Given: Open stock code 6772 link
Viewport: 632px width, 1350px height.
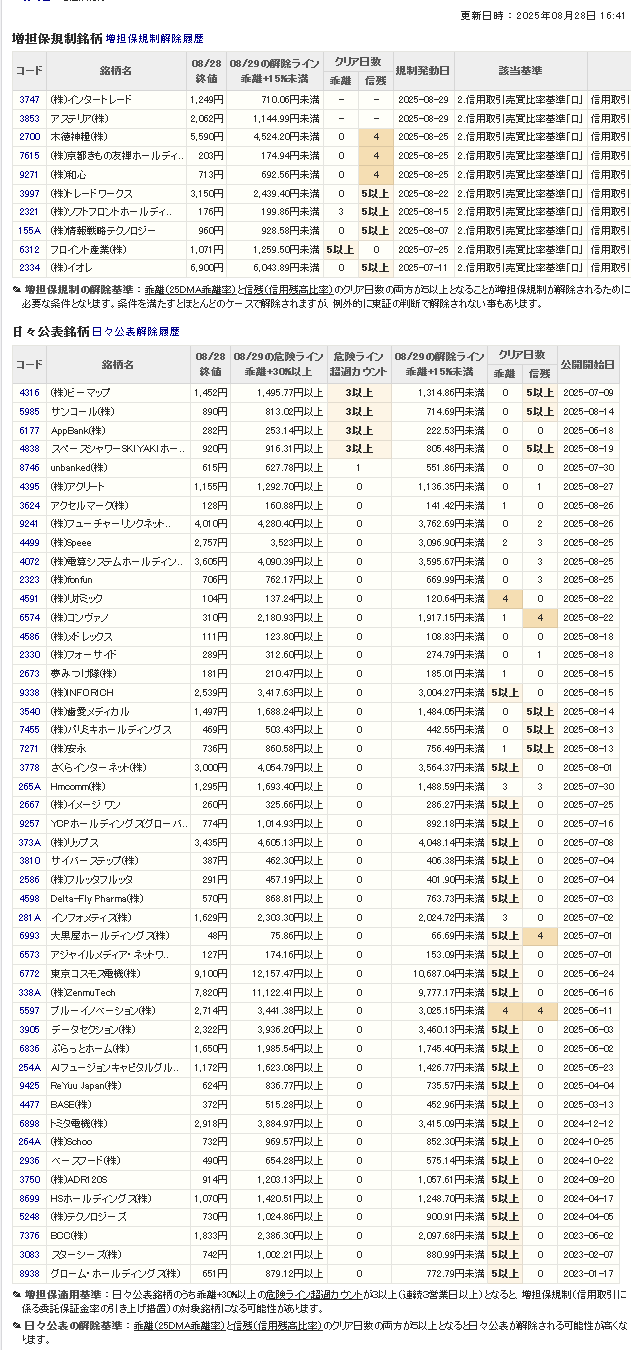Looking at the screenshot, I should click(29, 973).
